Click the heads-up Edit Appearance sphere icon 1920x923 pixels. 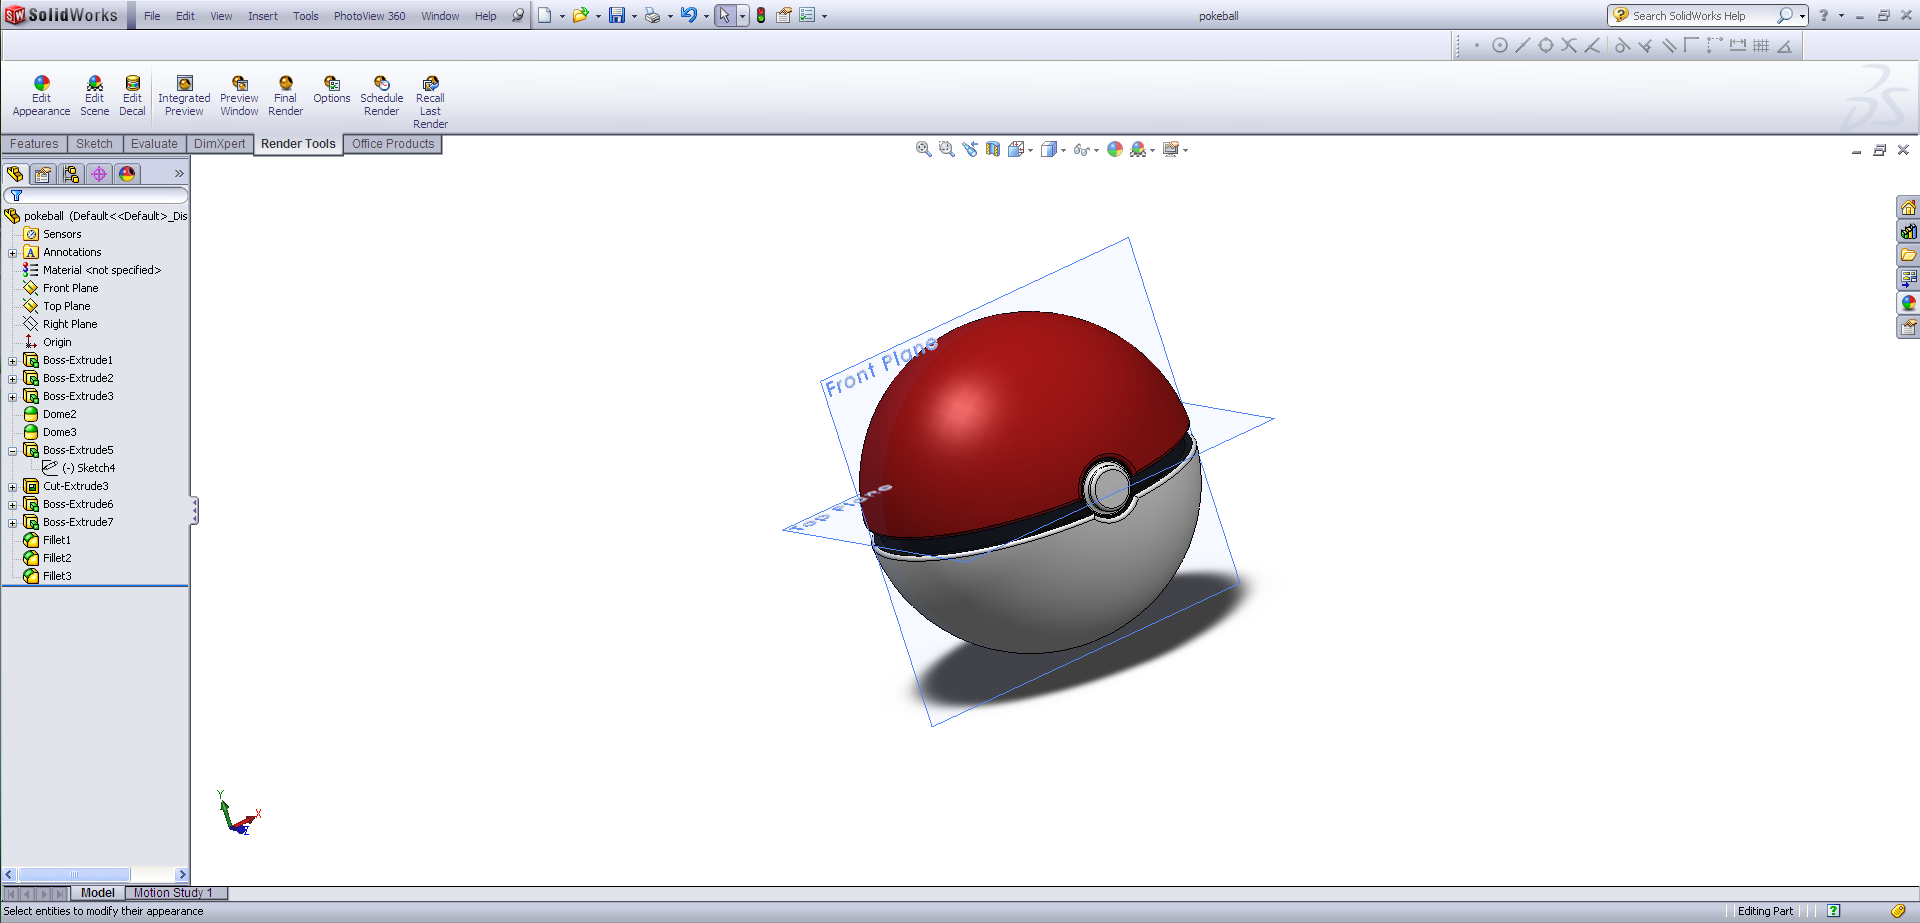coord(1115,149)
